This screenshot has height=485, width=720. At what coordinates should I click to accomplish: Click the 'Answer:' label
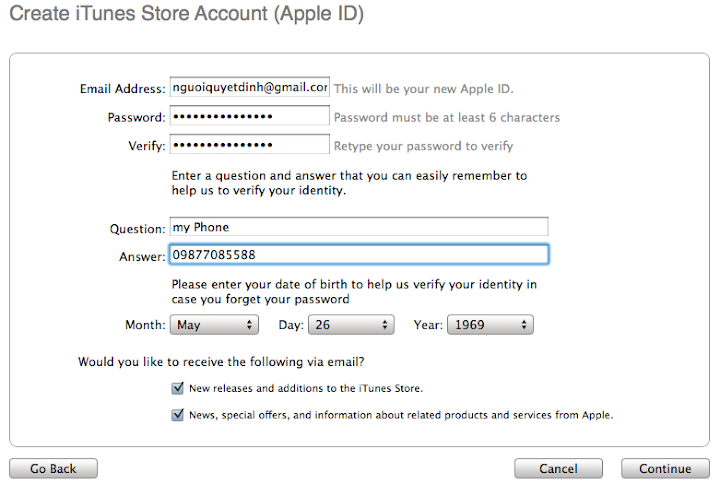point(142,256)
